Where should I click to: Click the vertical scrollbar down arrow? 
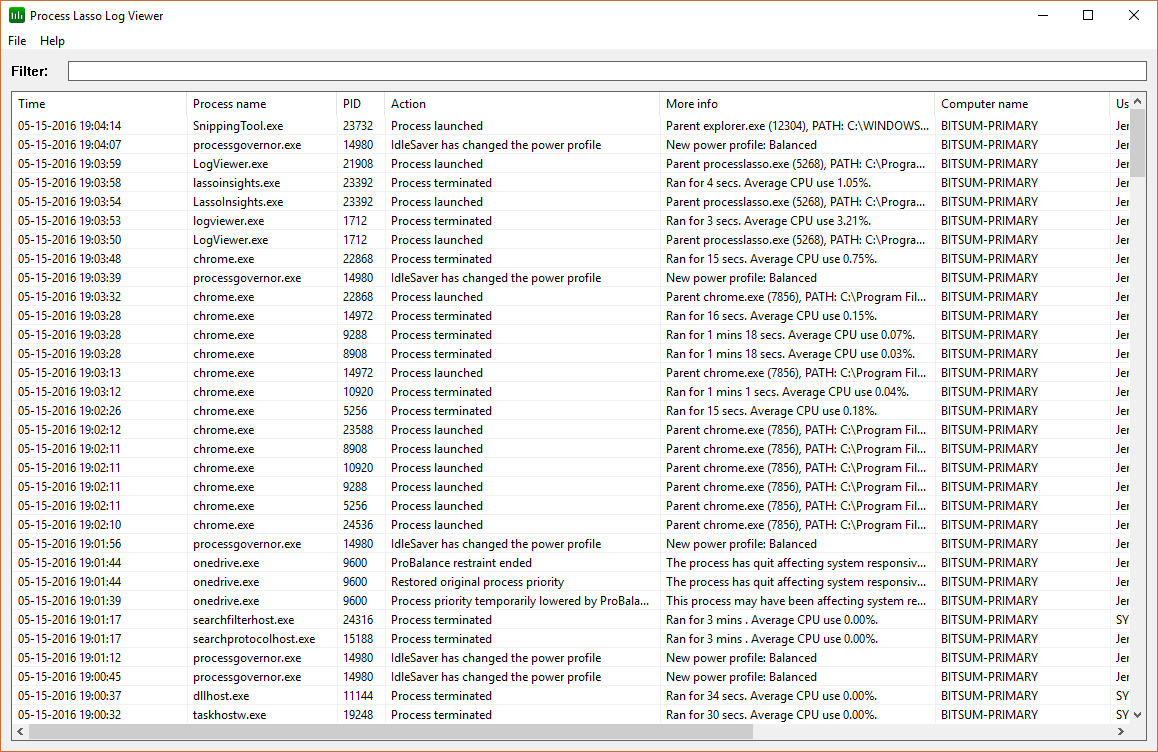(x=1137, y=714)
